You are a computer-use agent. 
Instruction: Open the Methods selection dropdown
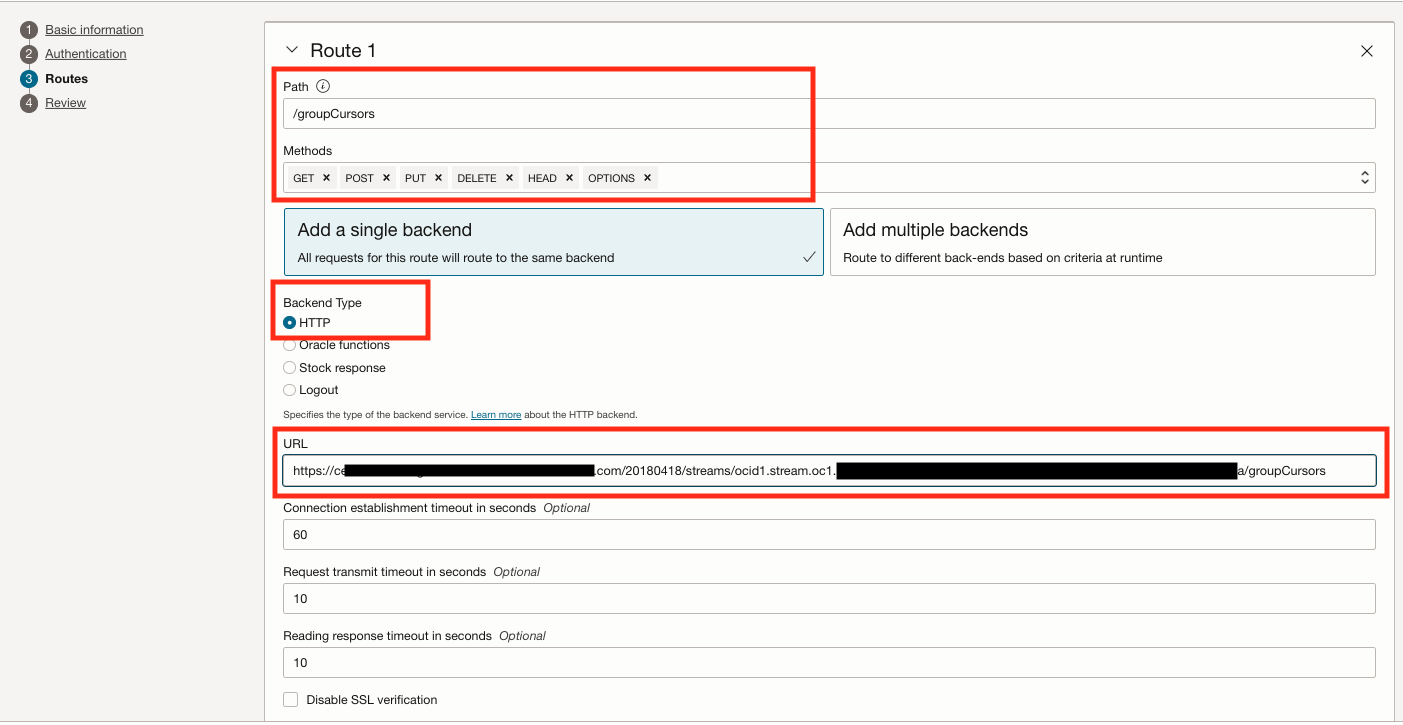point(1364,177)
